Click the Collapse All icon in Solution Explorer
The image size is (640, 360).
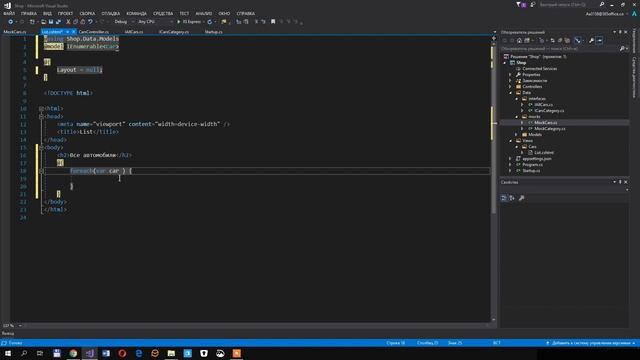tap(560, 40)
